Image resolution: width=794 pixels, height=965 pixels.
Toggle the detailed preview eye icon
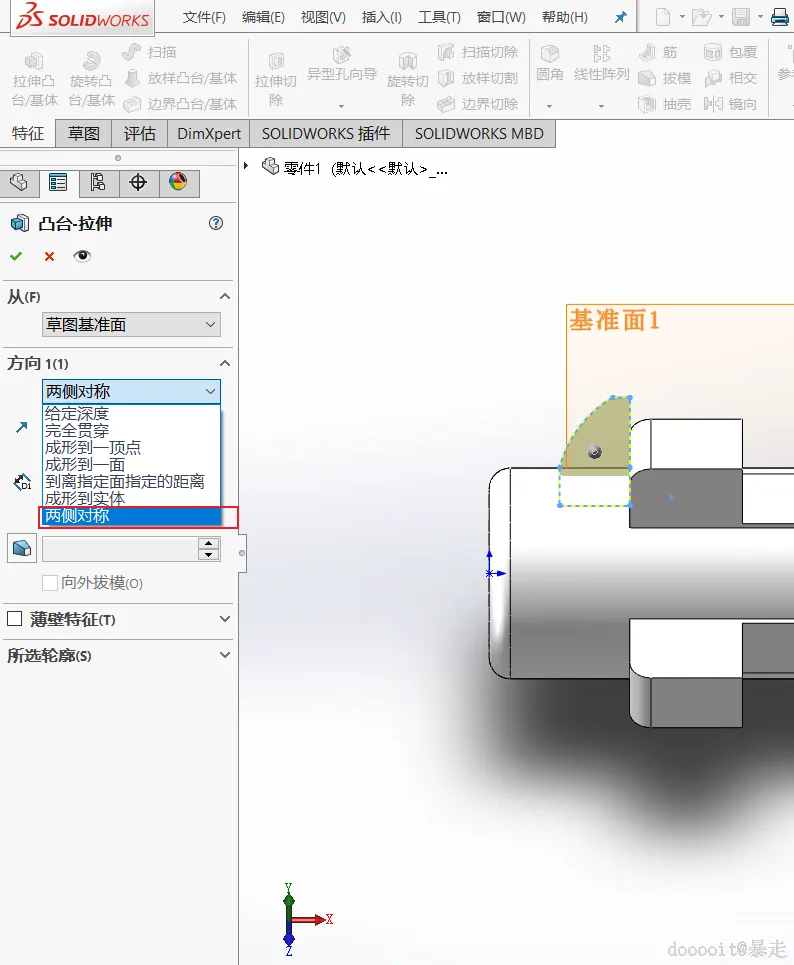82,256
